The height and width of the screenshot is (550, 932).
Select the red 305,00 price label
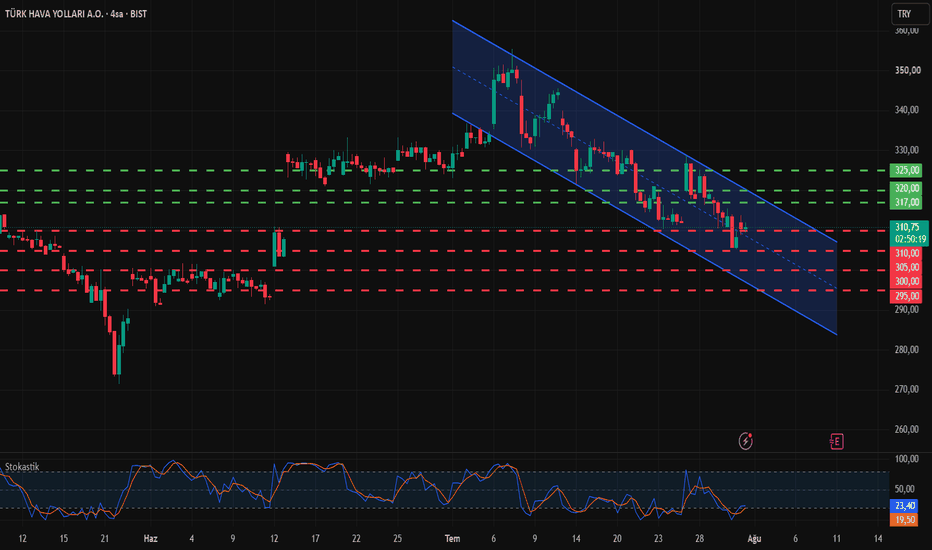pos(907,268)
